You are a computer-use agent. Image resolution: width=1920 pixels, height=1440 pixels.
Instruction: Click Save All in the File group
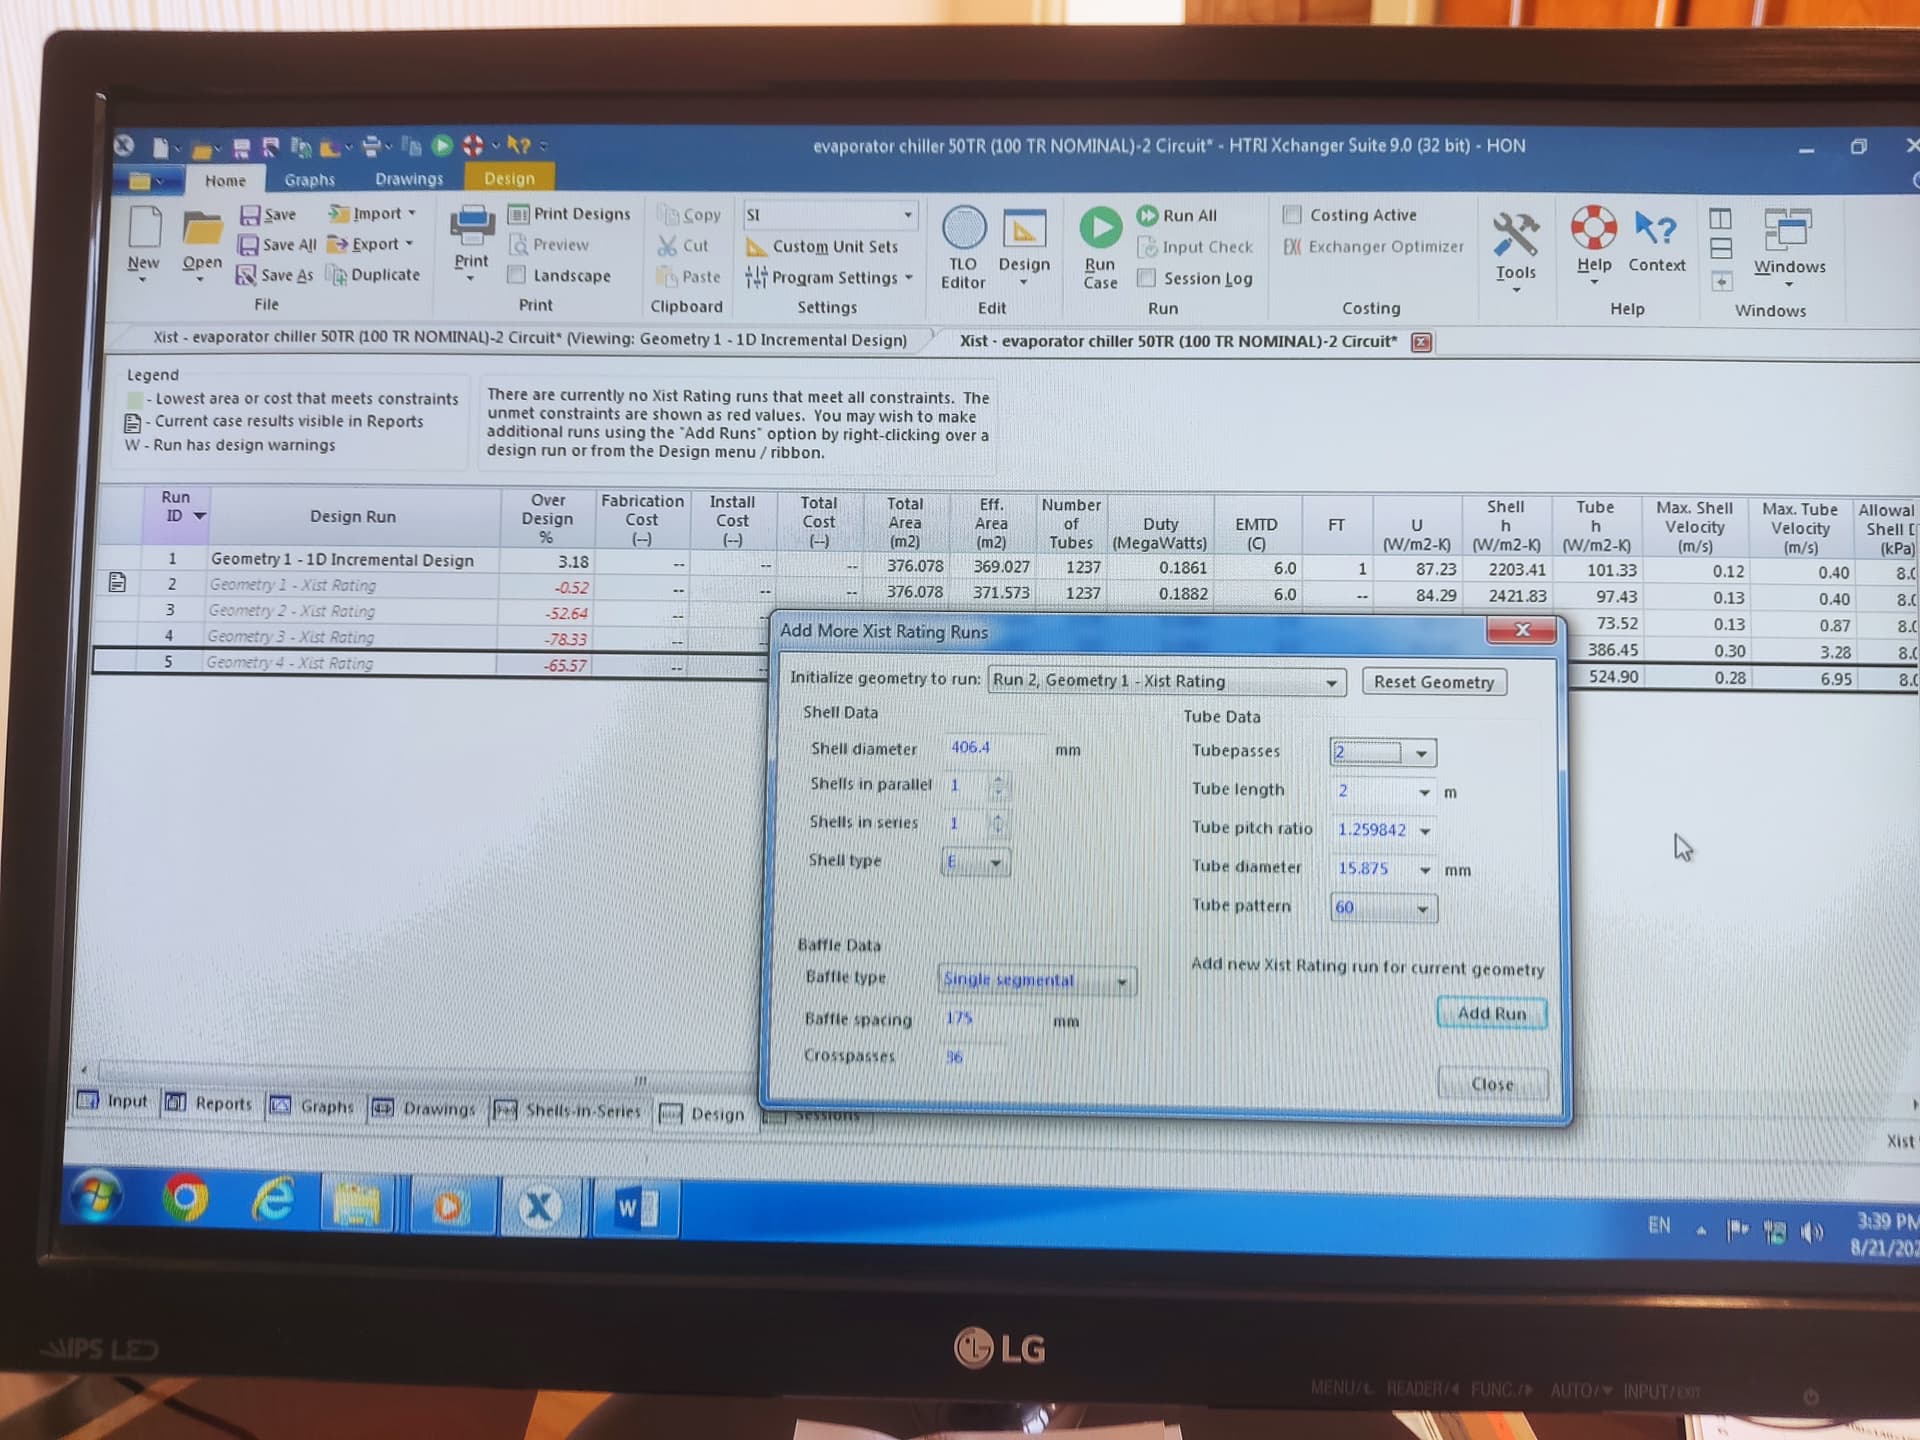point(277,245)
